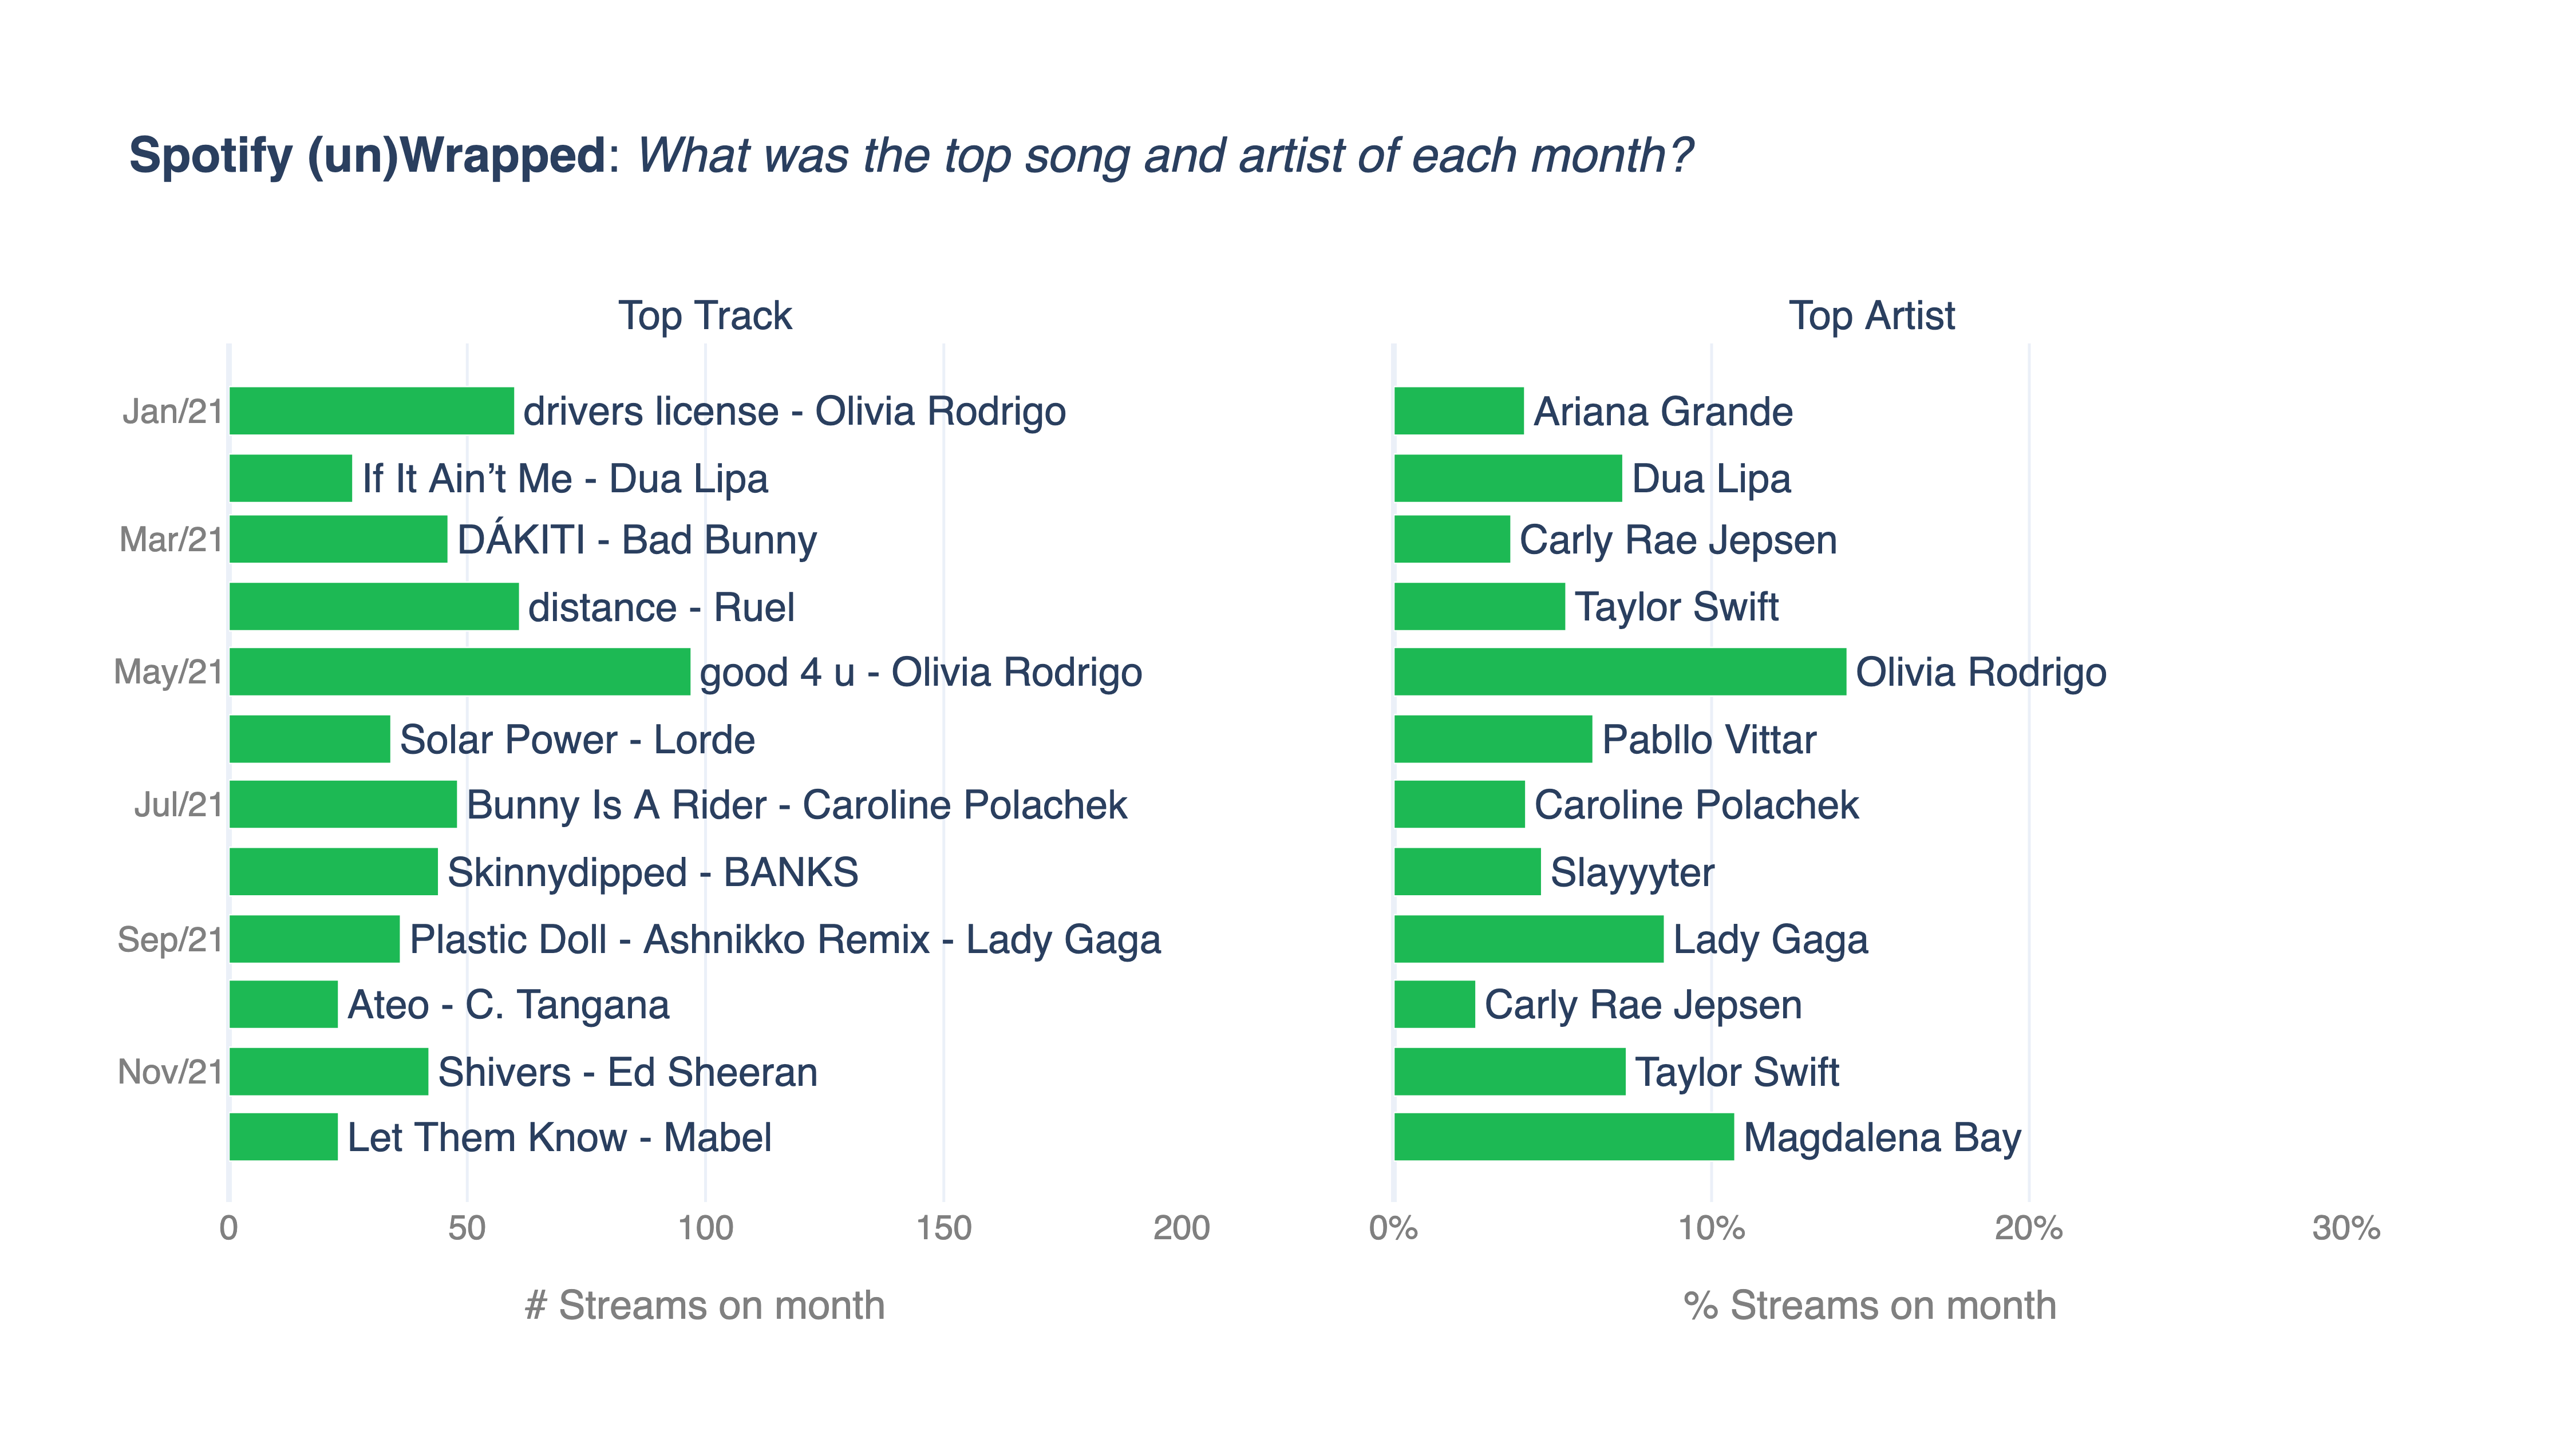The height and width of the screenshot is (1431, 2576).
Task: Click the Pabllo Vittar artist label
Action: coord(1708,740)
